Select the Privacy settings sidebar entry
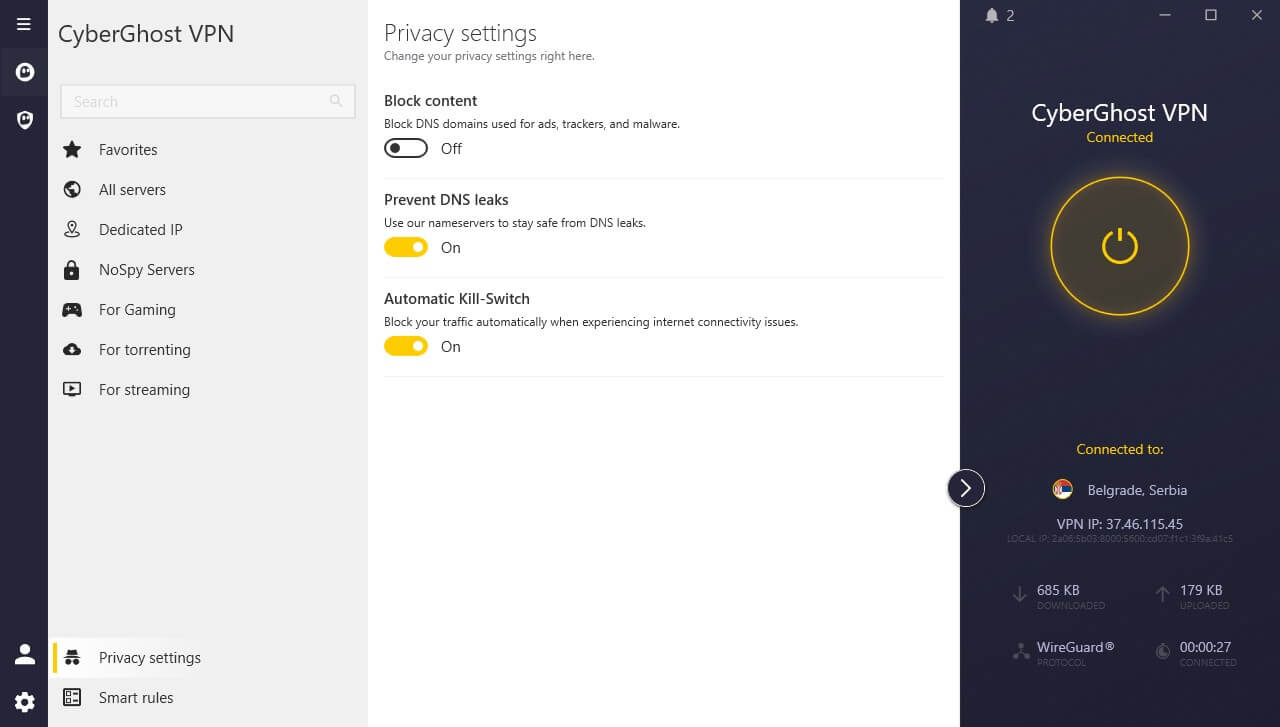The image size is (1280, 727). click(x=149, y=657)
